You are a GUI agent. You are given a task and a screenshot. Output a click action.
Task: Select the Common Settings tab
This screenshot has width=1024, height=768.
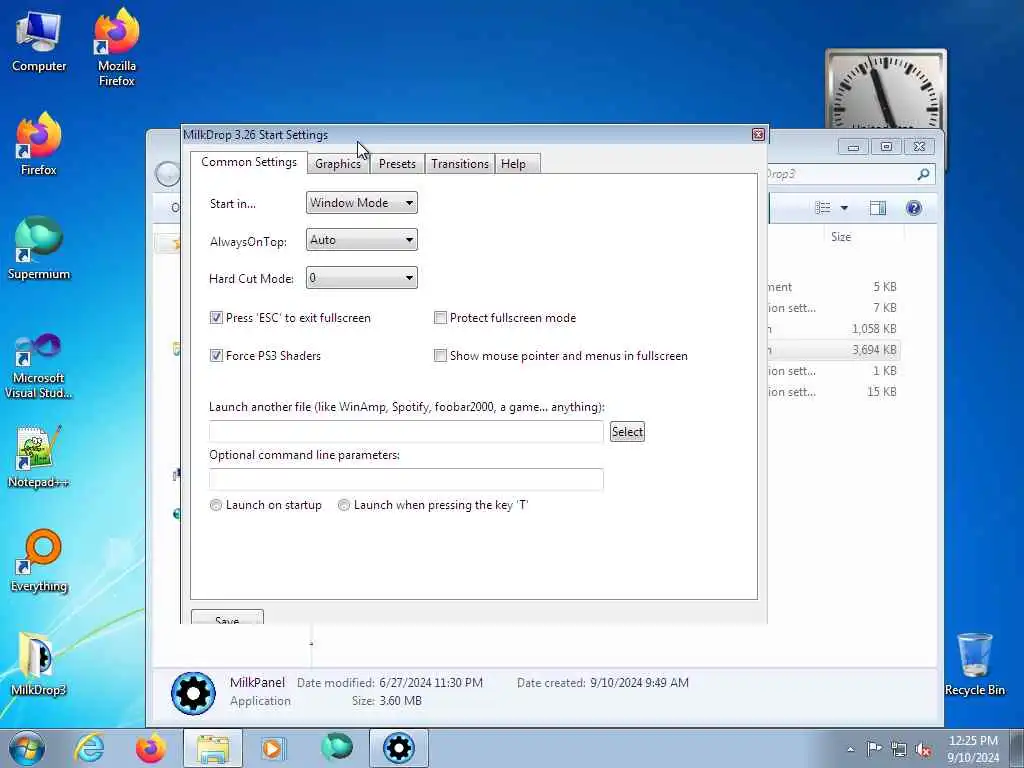click(x=249, y=162)
